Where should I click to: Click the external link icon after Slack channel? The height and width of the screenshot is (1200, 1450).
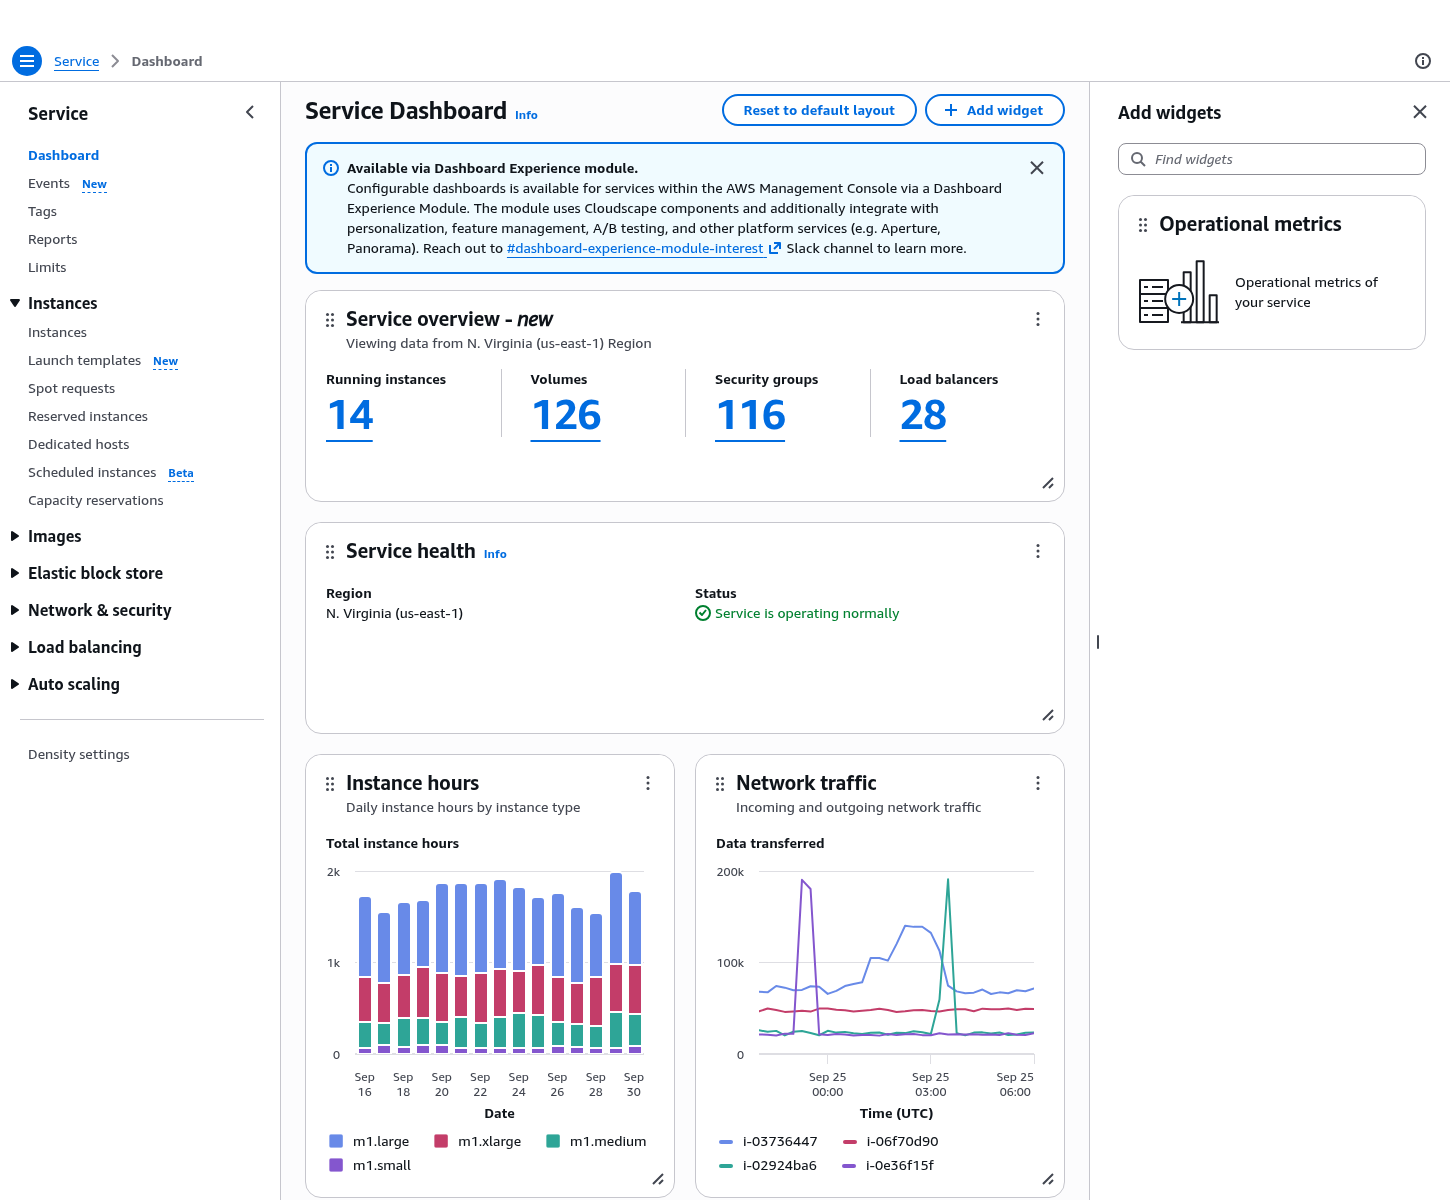coord(775,248)
